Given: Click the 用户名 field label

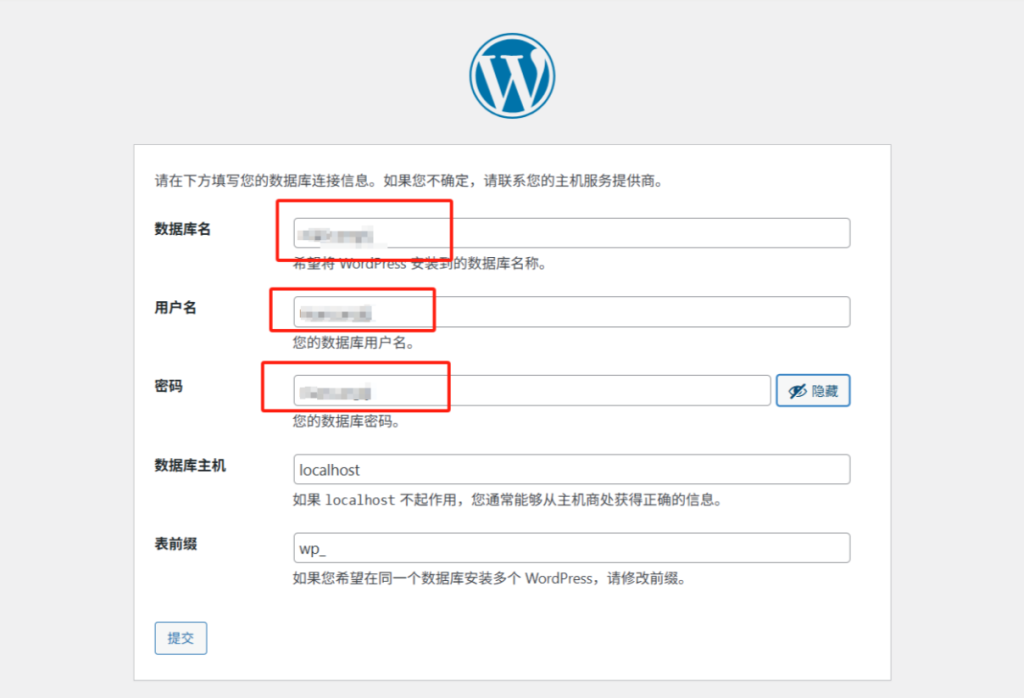Looking at the screenshot, I should click(176, 308).
